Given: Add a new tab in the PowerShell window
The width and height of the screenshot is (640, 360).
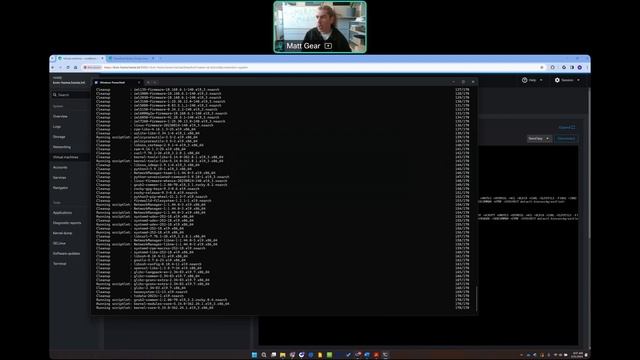Looking at the screenshot, I should click(148, 82).
